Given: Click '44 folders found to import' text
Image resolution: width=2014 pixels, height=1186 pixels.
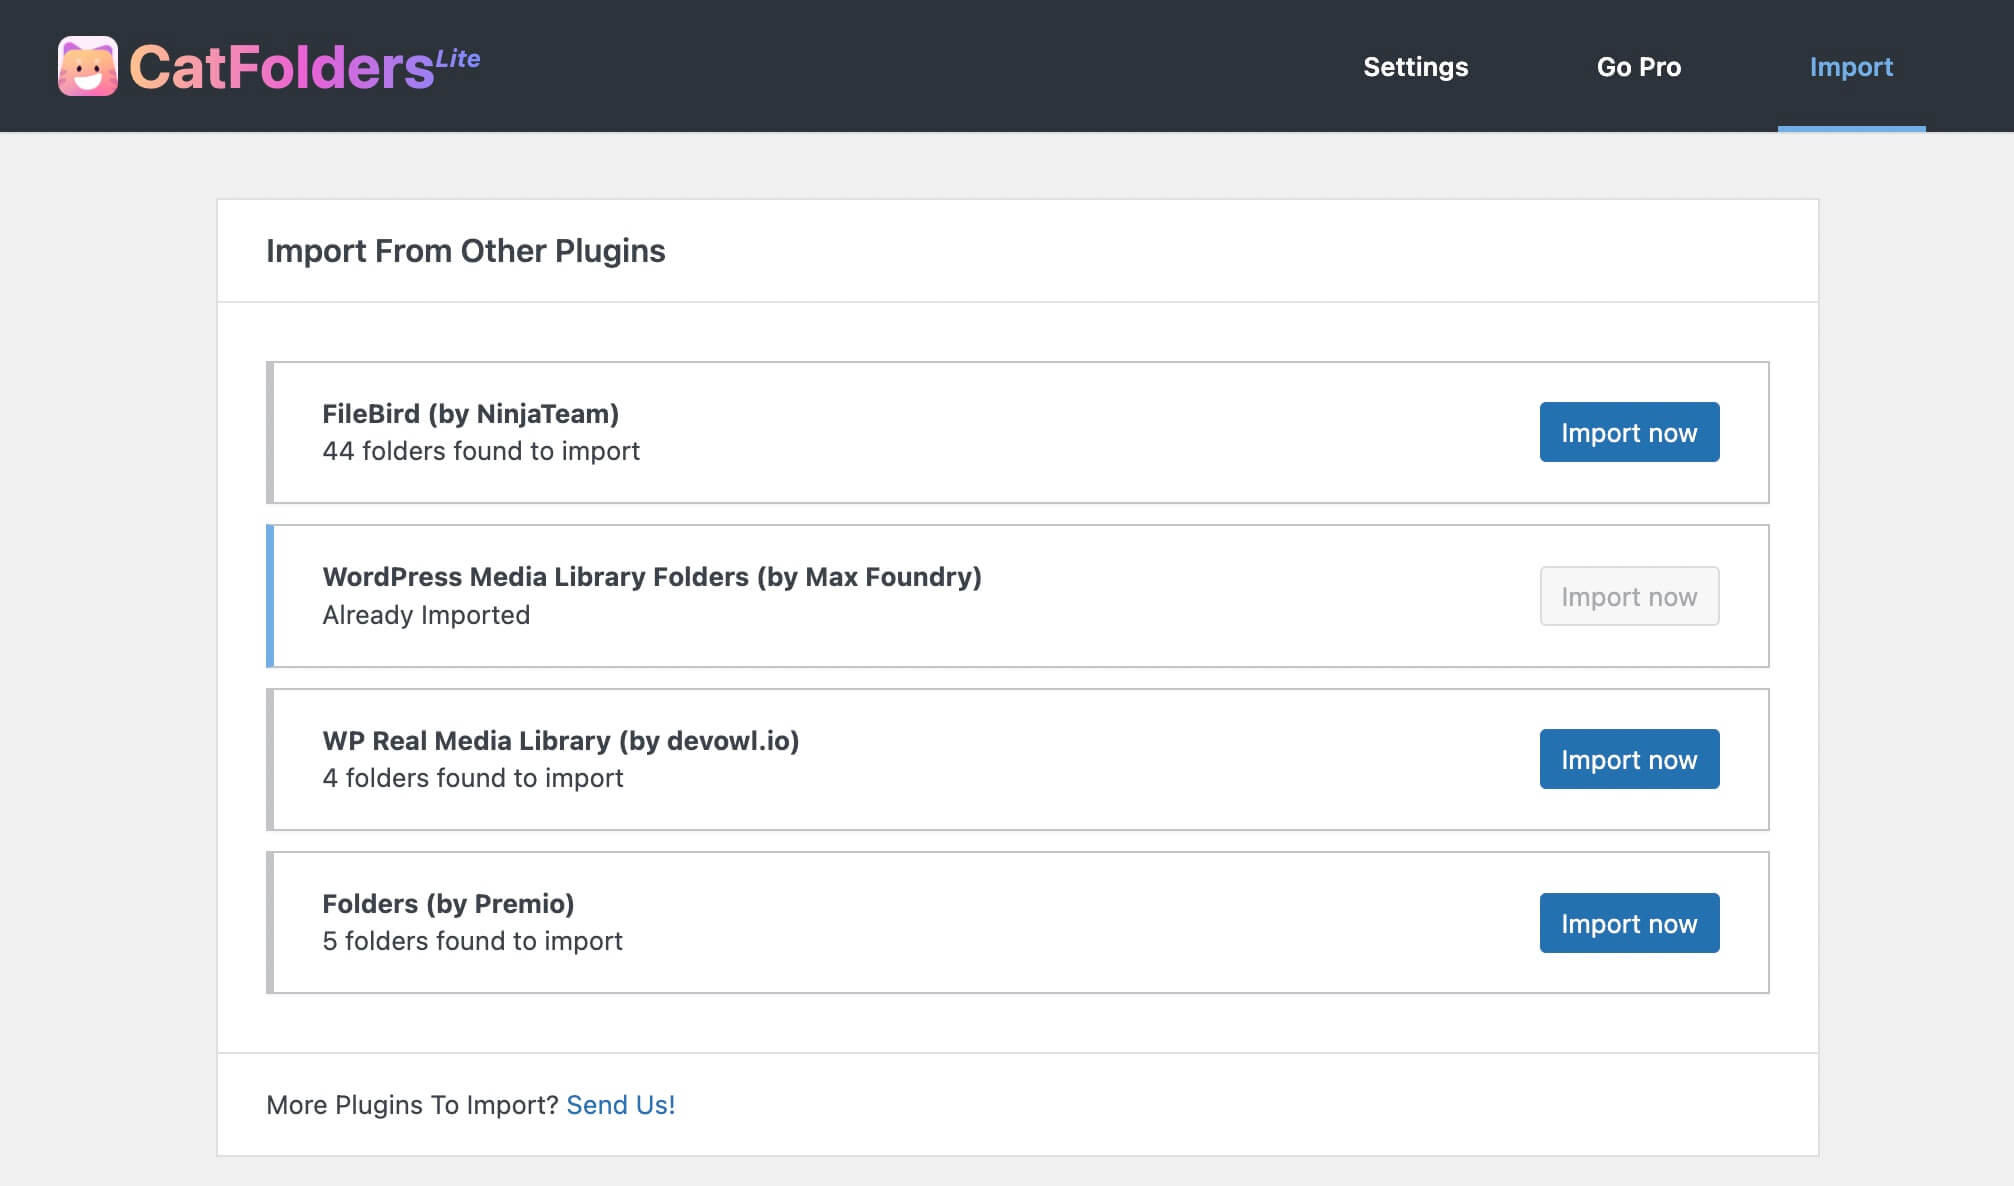Looking at the screenshot, I should 481,451.
